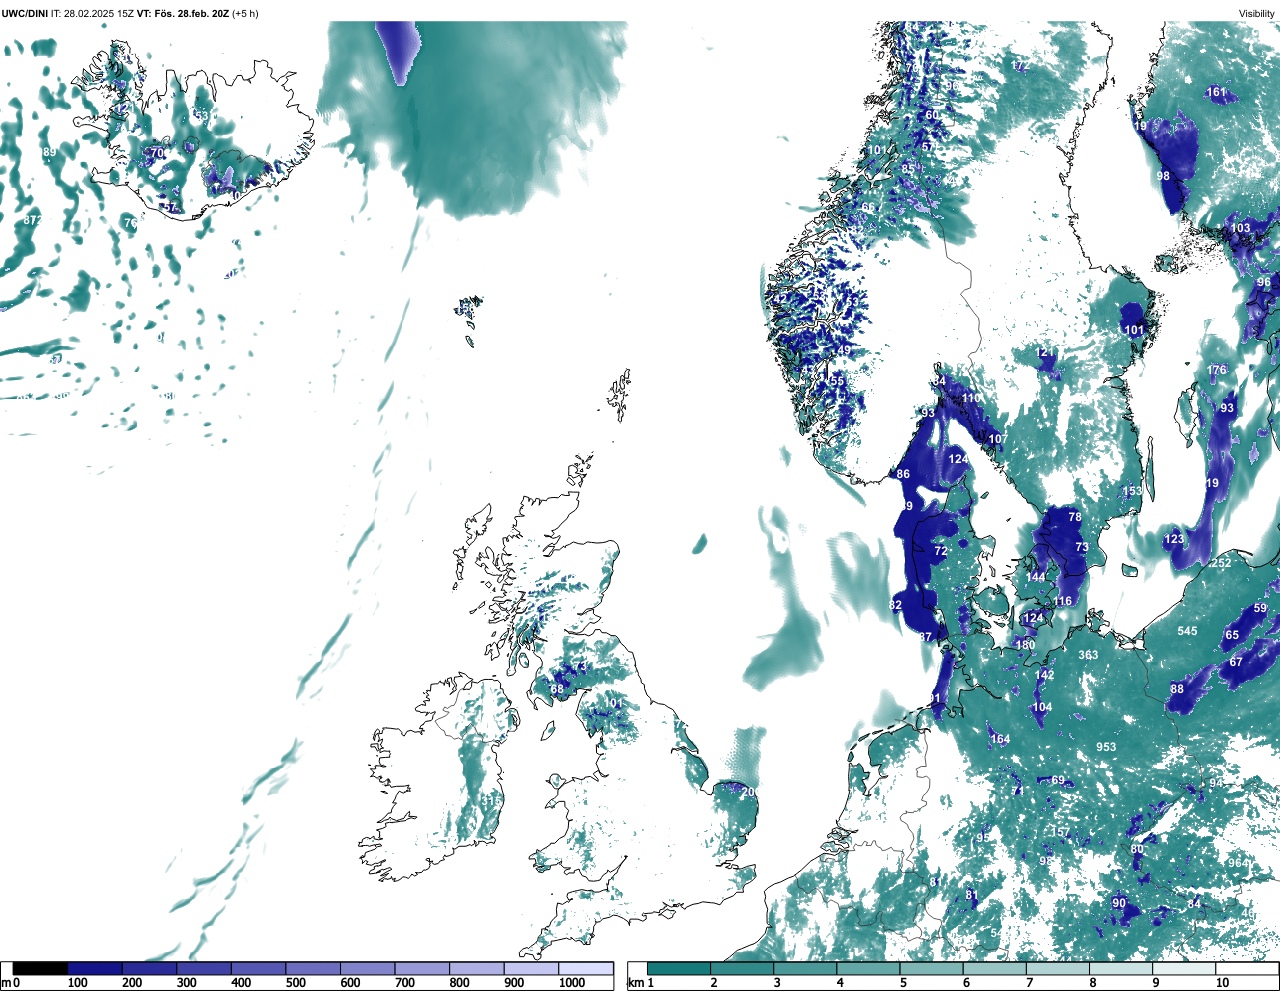Select the dark teal 1–2 km legend swatch

679,968
